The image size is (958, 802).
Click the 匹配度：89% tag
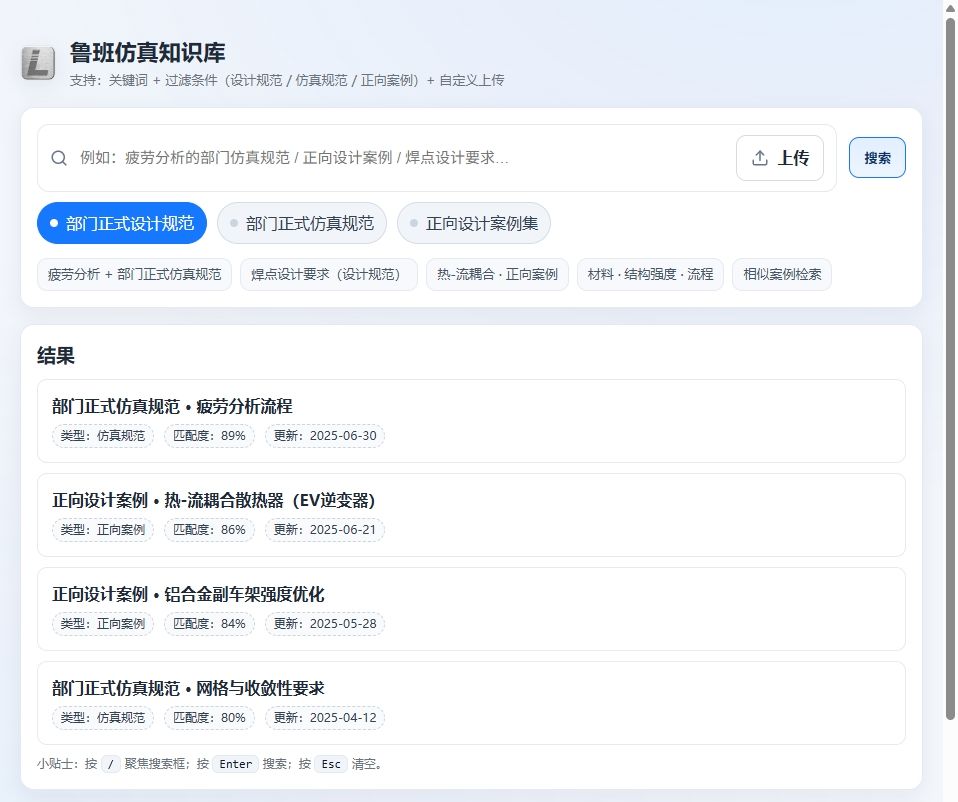(209, 436)
